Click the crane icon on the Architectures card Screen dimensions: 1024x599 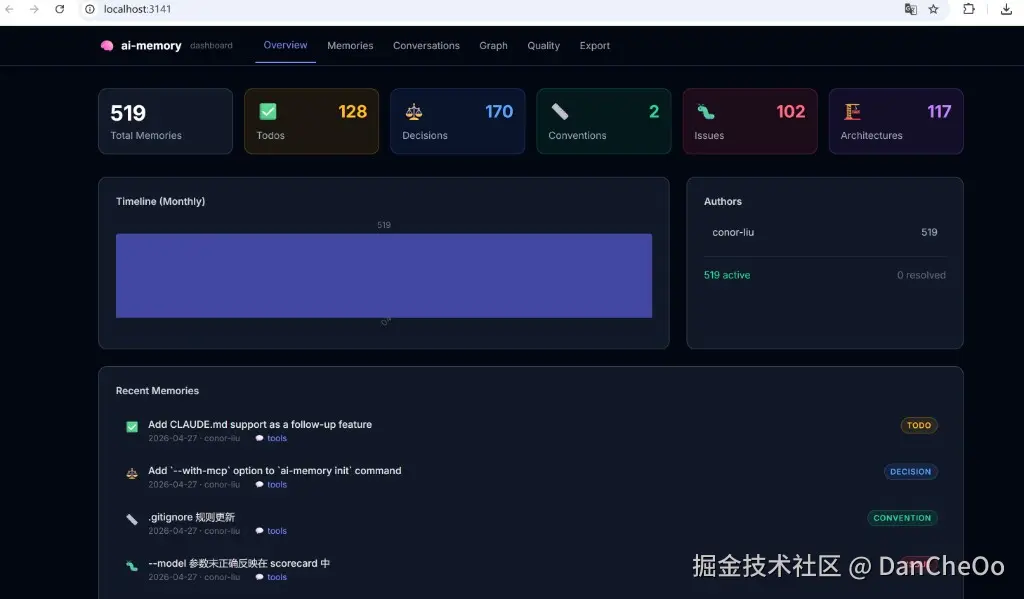[x=852, y=112]
